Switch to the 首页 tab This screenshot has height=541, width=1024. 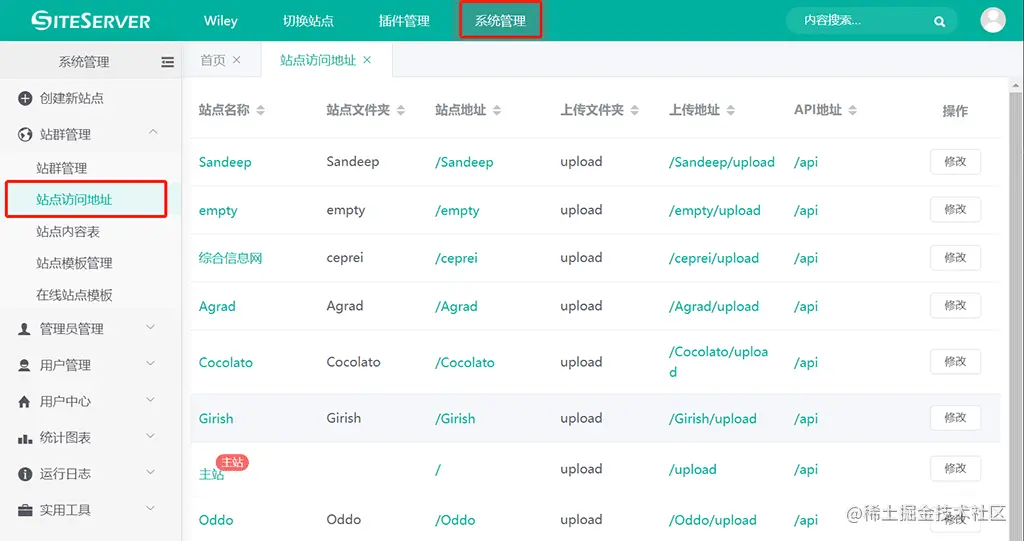213,60
